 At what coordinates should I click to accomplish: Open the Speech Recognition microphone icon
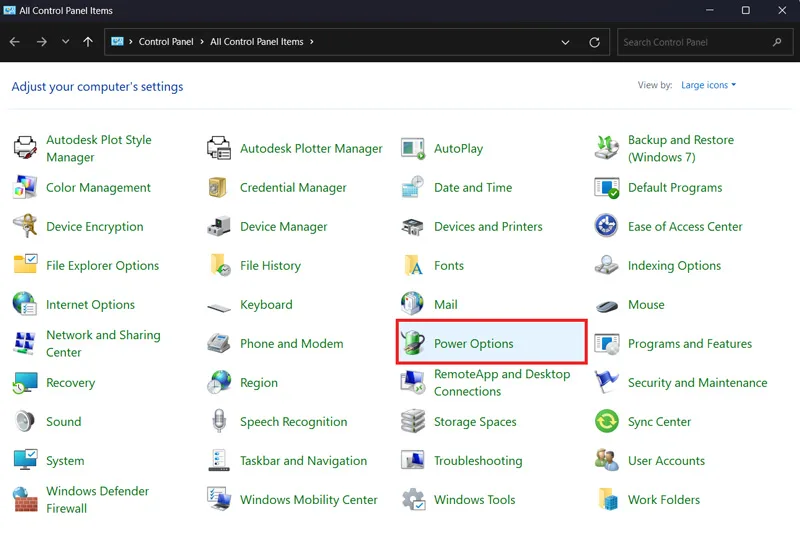click(219, 421)
